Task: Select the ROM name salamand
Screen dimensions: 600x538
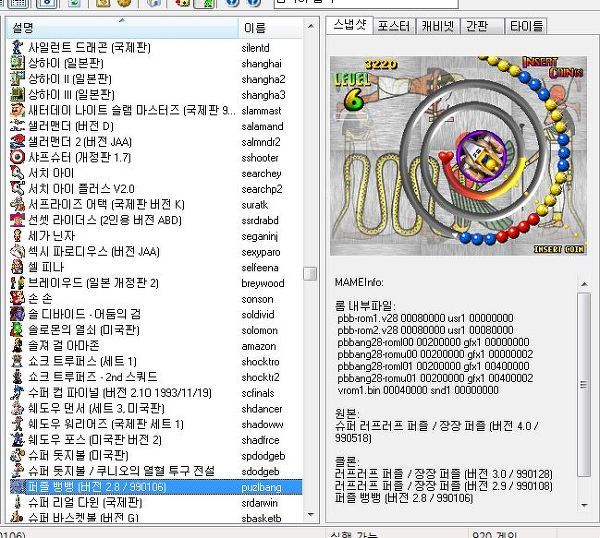Action: (x=262, y=127)
